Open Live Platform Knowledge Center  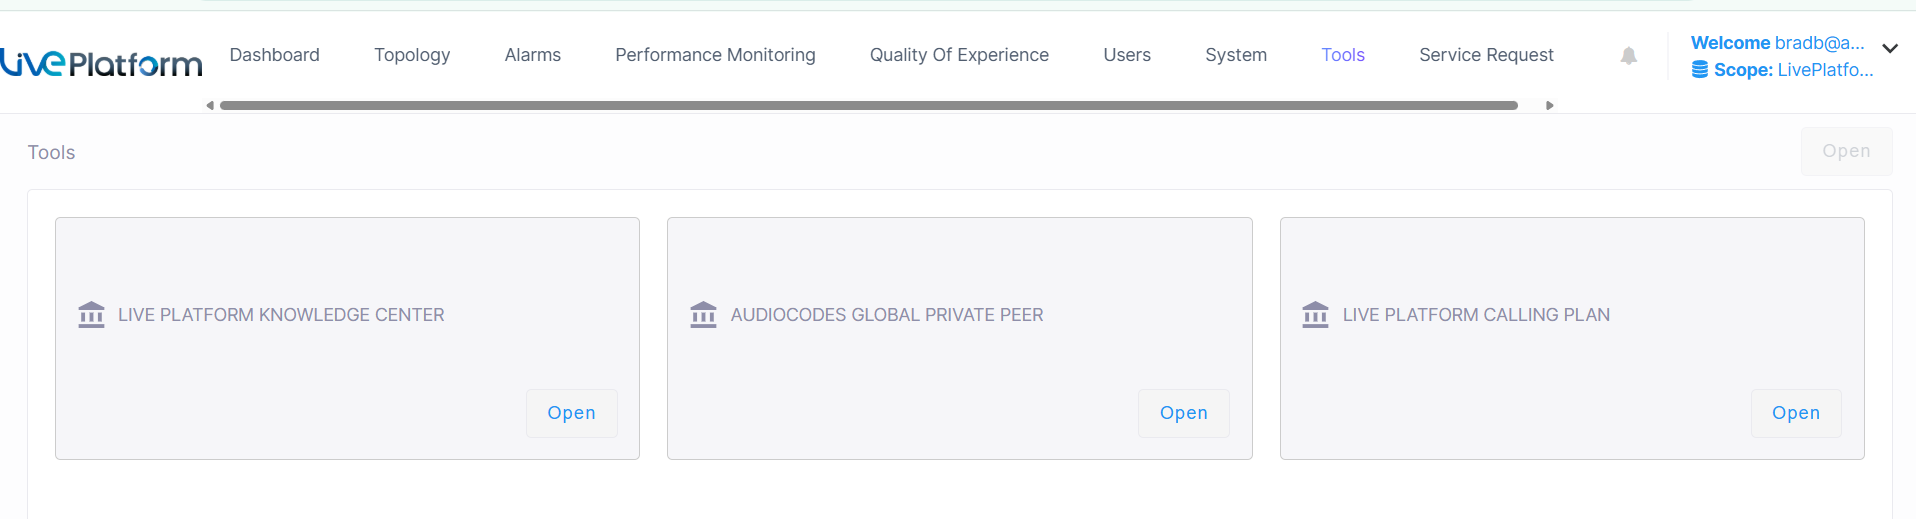(571, 413)
